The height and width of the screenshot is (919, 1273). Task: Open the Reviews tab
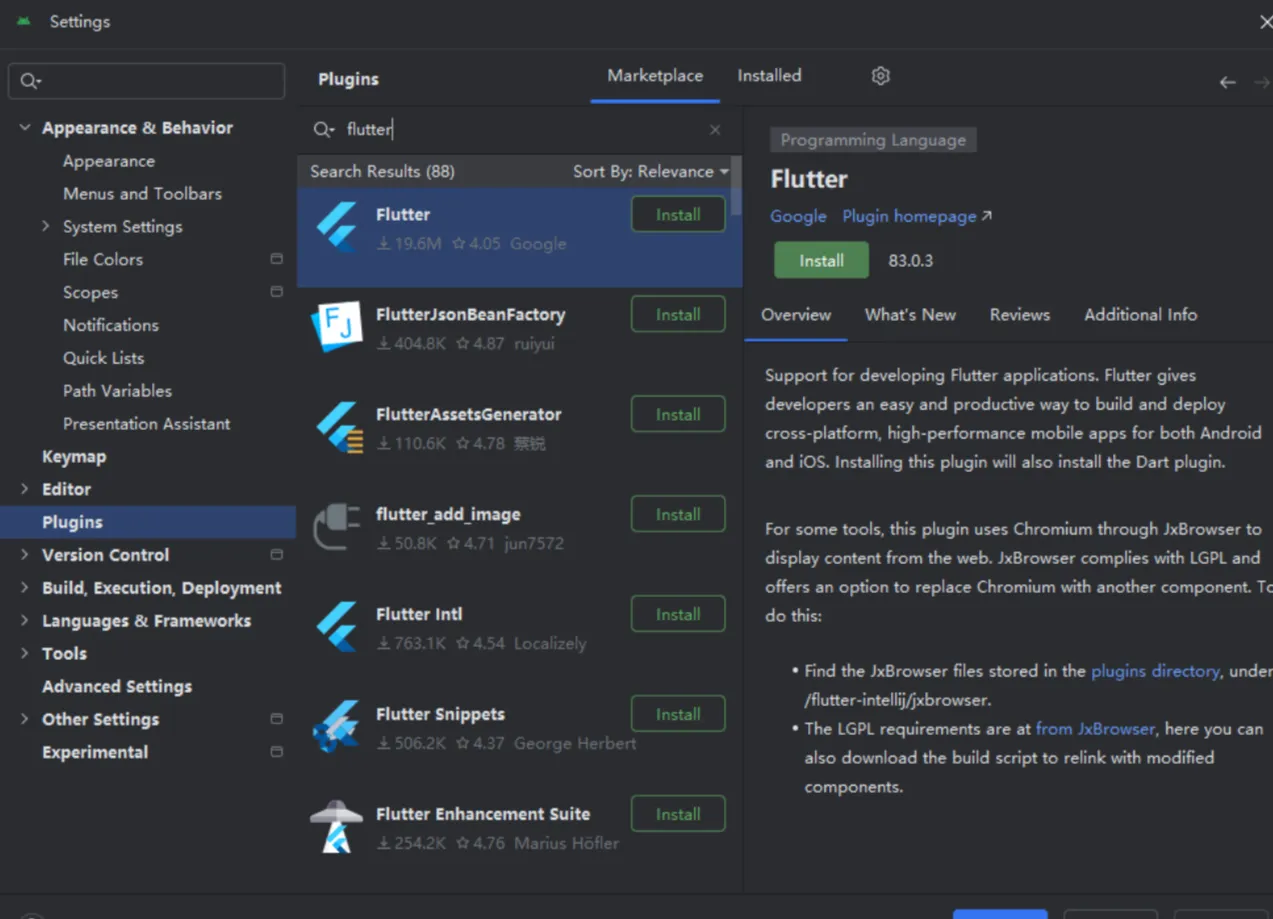1020,315
